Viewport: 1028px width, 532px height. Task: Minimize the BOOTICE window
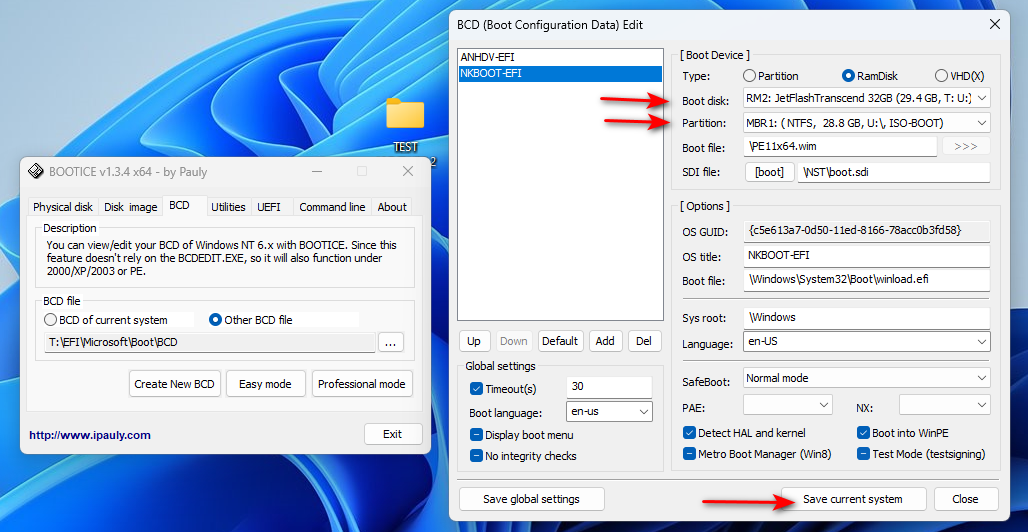coord(317,172)
